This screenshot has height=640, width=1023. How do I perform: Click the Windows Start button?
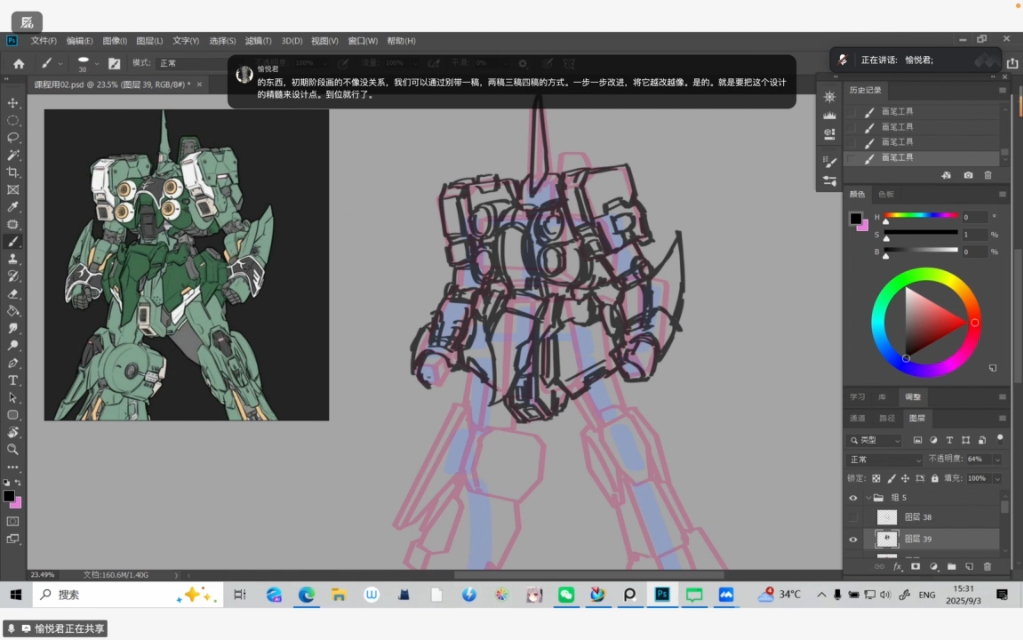(x=16, y=595)
